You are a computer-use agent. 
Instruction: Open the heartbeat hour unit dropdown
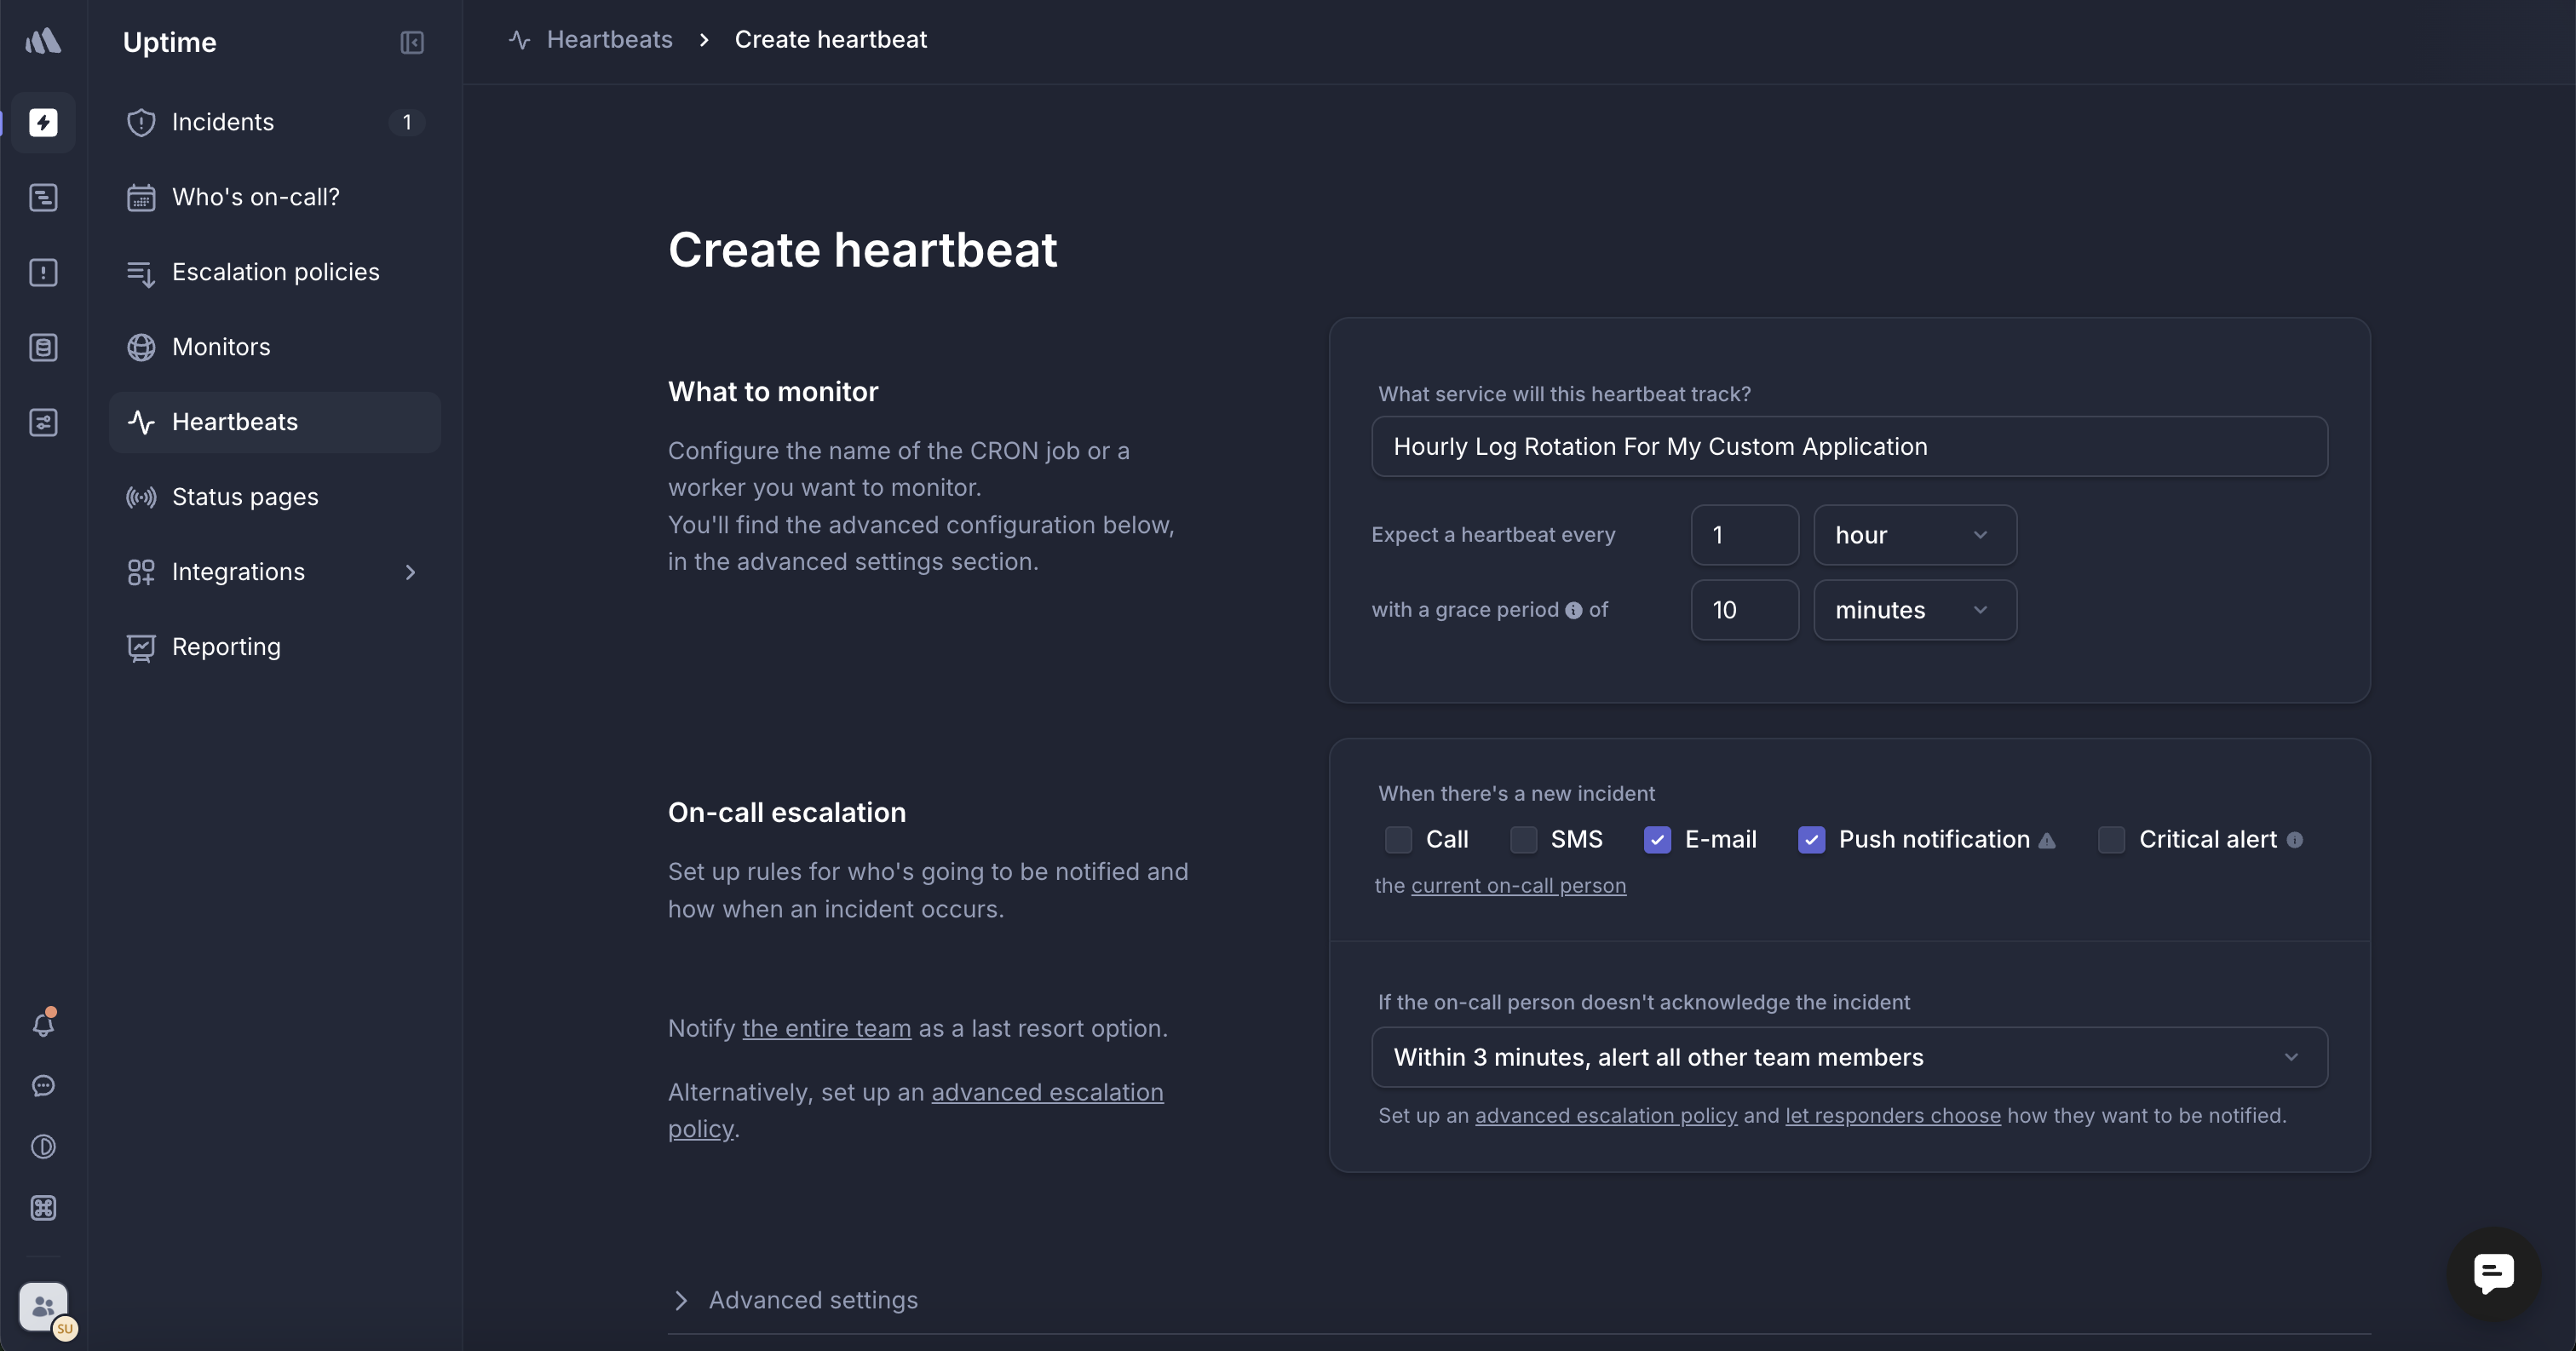point(1914,535)
